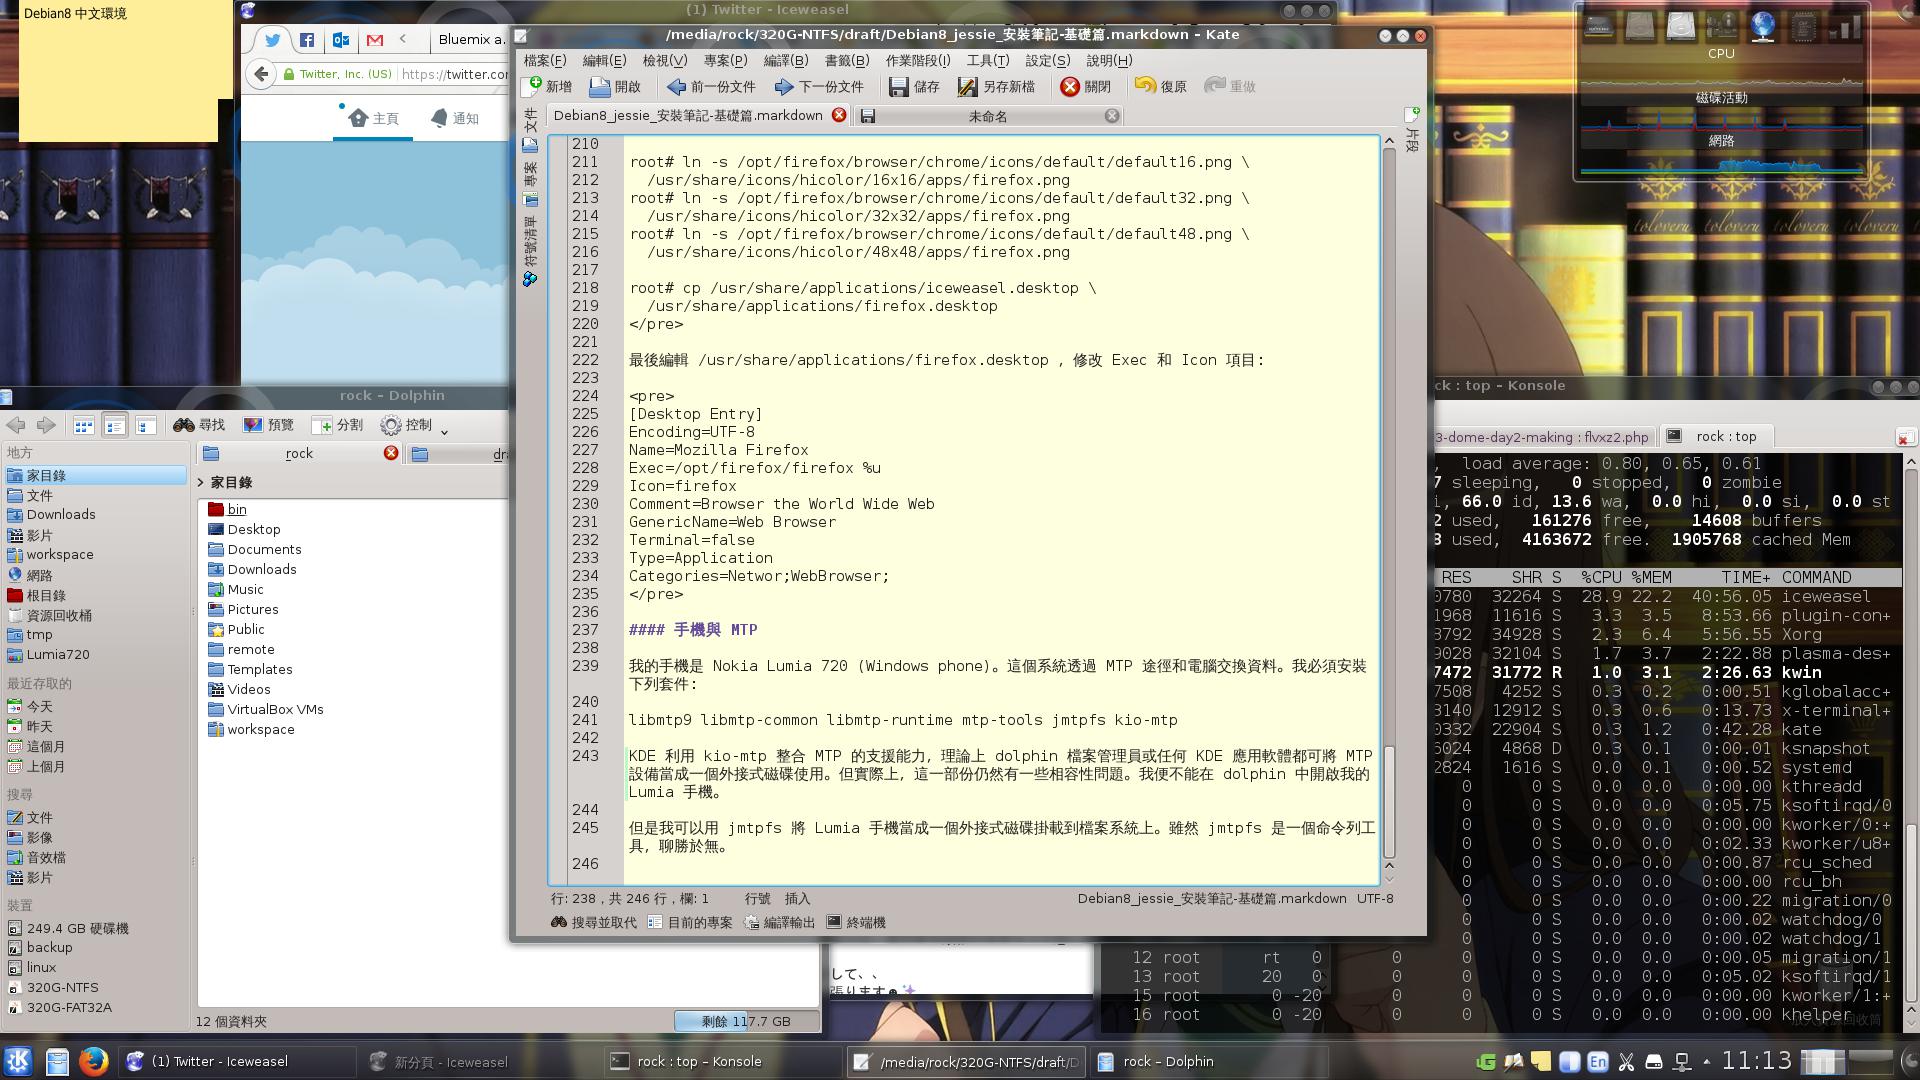The image size is (1920, 1080).
Task: Click the Open file button in Kate
Action: coord(615,87)
